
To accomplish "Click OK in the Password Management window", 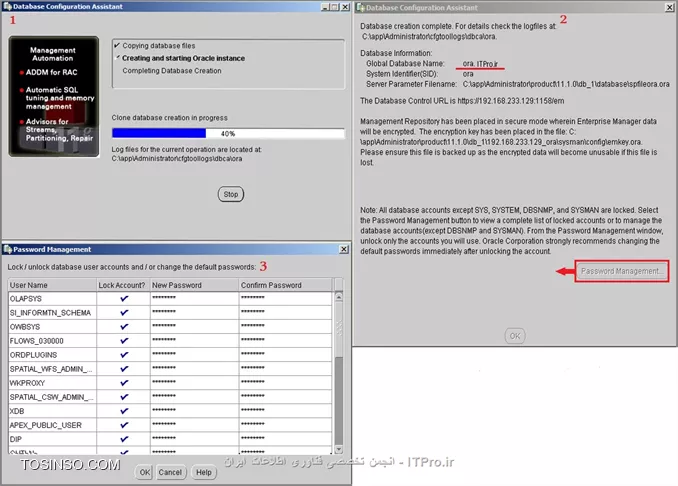I will click(144, 472).
